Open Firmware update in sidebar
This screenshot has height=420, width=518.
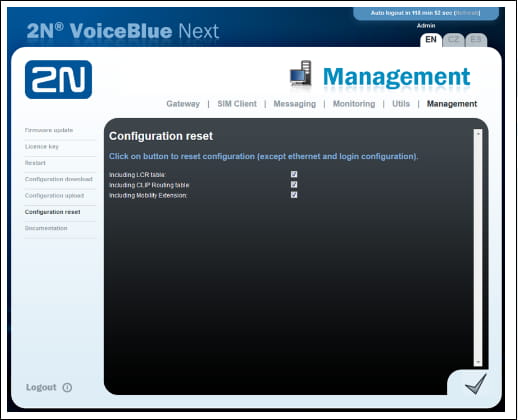49,130
